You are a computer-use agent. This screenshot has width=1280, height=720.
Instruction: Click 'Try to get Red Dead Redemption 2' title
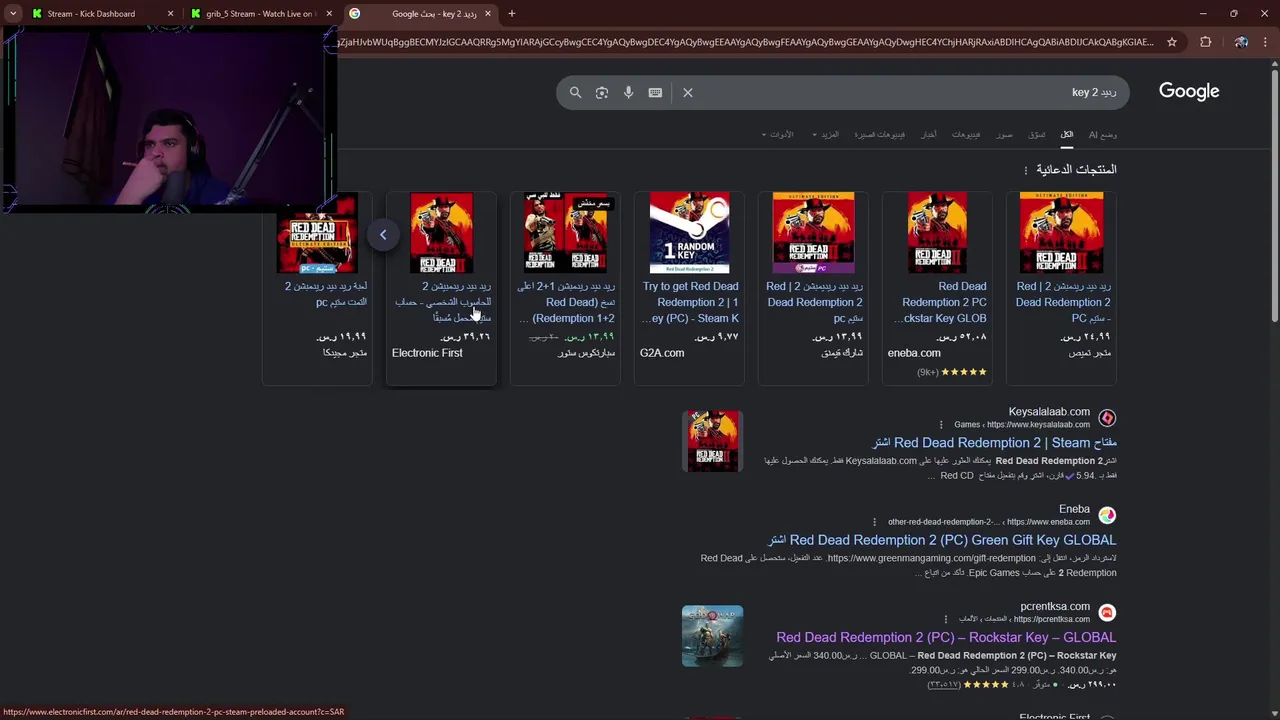tap(690, 302)
